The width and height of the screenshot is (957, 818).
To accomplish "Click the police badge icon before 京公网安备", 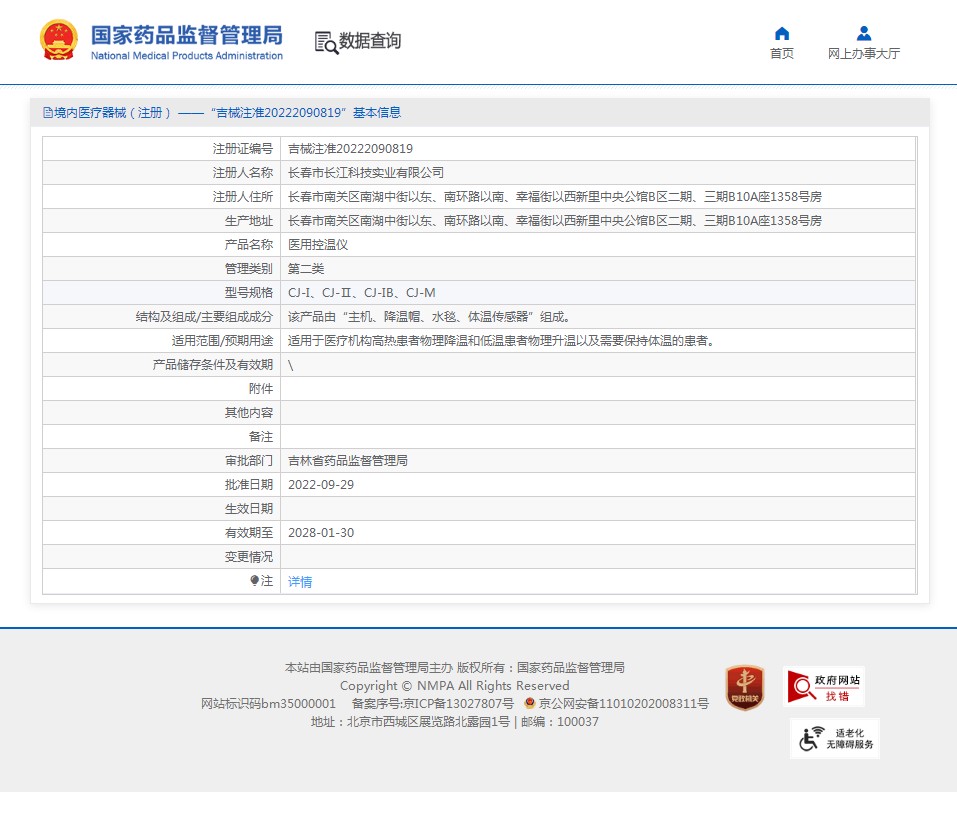I will [530, 703].
